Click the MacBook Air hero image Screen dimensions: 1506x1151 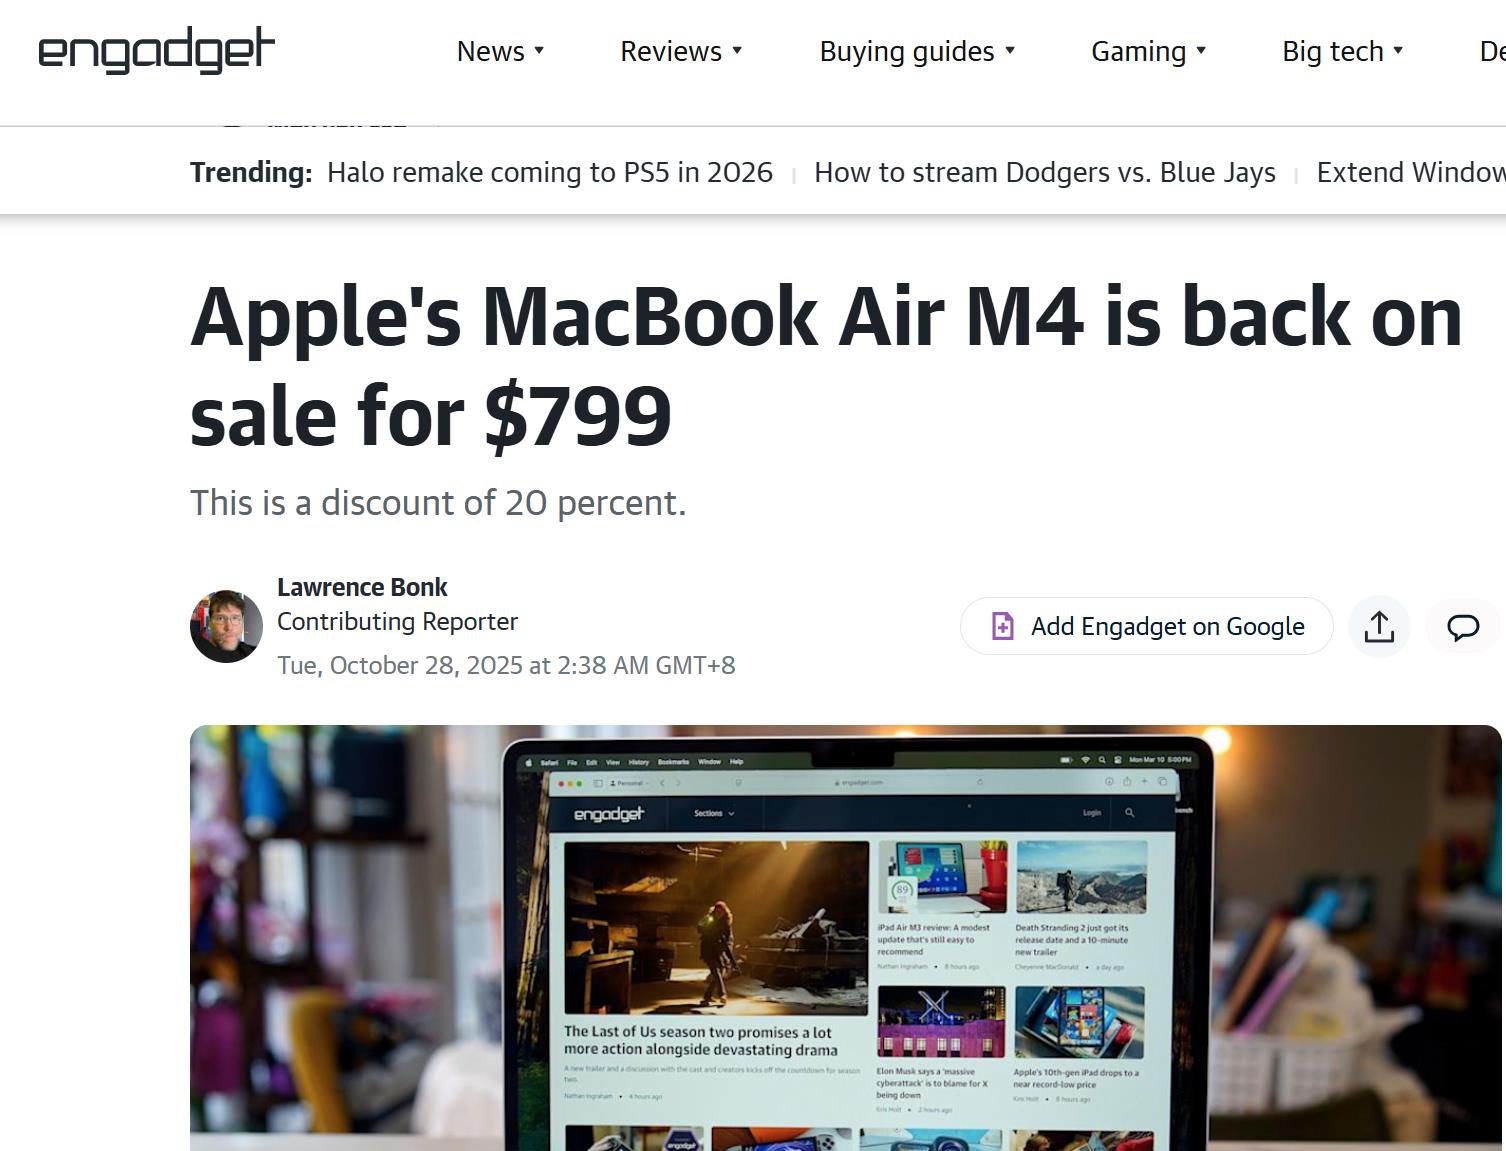pos(846,938)
